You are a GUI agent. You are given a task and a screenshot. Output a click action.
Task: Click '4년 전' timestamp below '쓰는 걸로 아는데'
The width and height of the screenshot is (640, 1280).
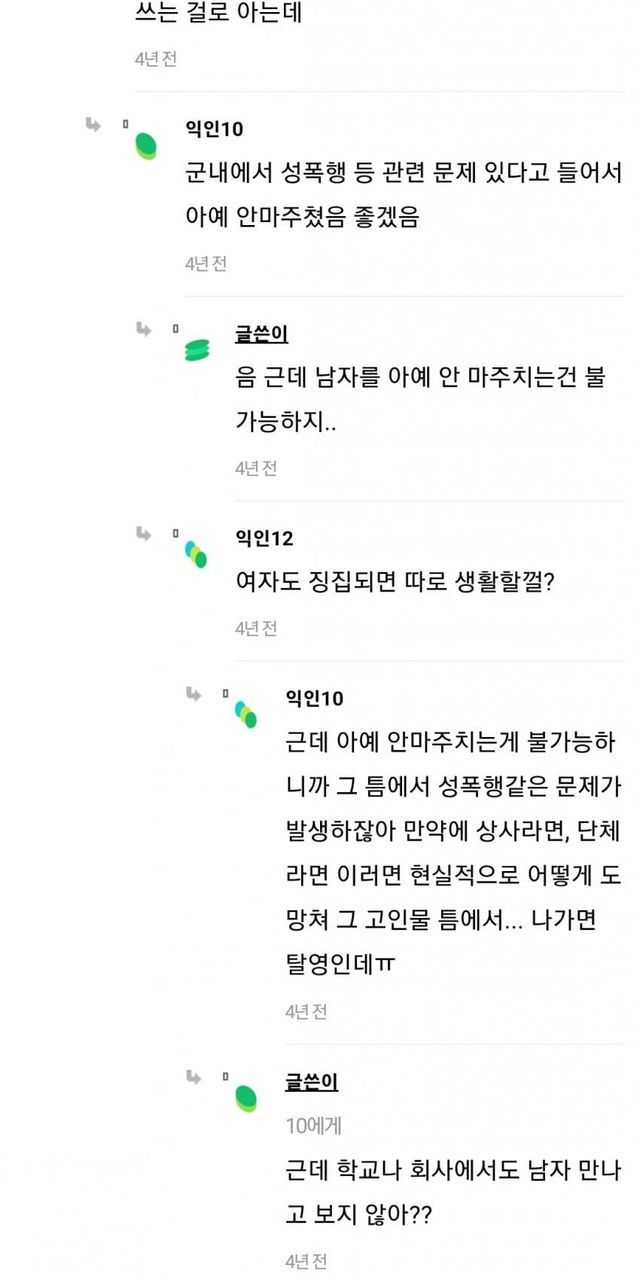coord(156,59)
